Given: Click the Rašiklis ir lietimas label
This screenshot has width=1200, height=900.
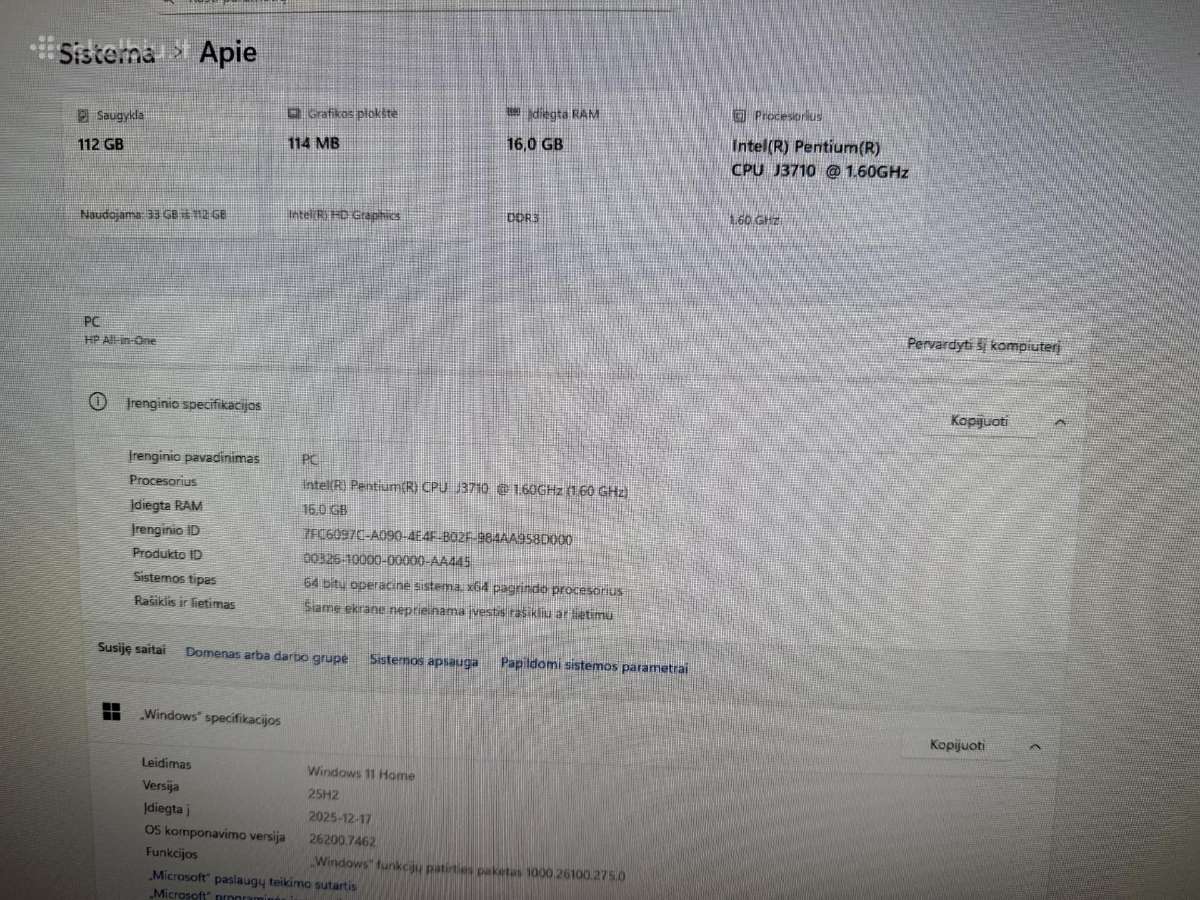Looking at the screenshot, I should coord(185,603).
